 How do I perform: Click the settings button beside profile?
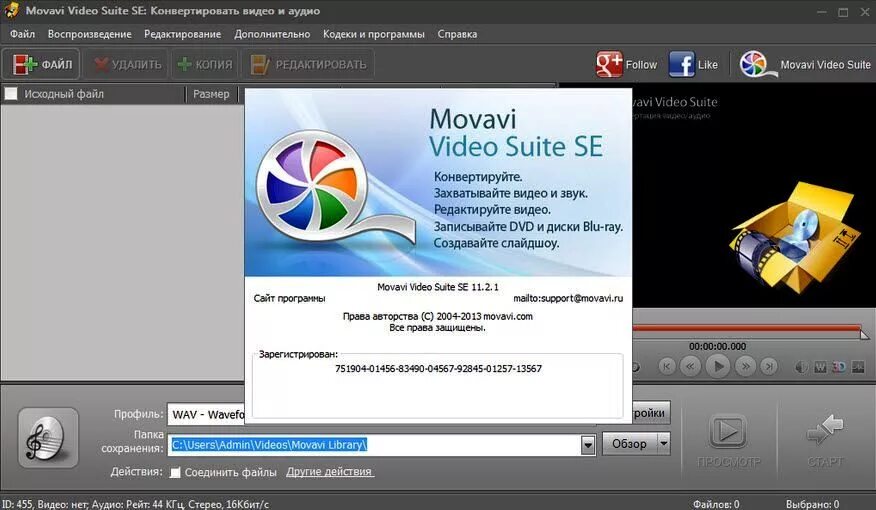point(651,413)
